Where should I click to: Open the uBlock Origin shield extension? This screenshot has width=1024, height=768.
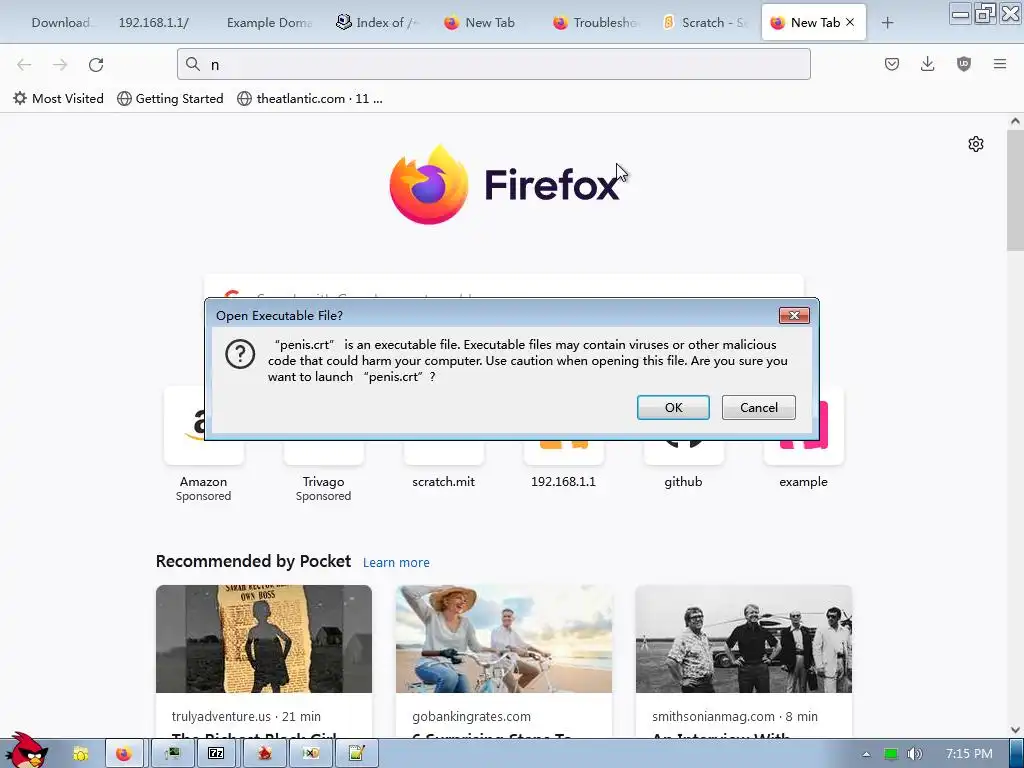point(963,64)
